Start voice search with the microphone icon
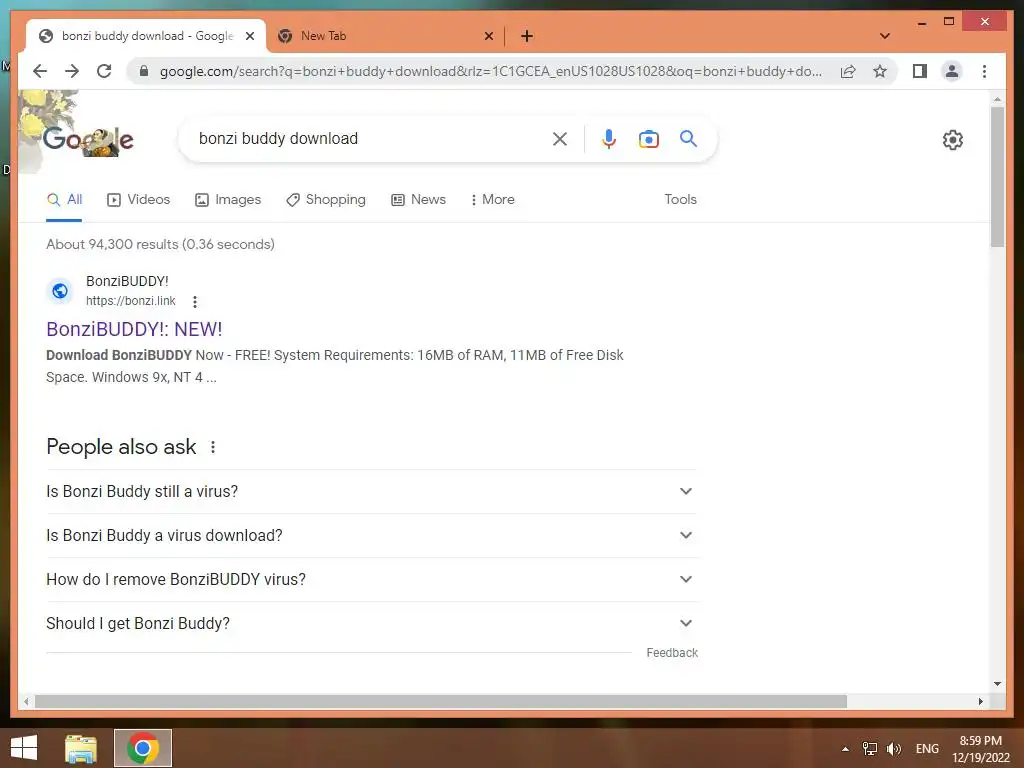Viewport: 1024px width, 768px height. tap(609, 138)
